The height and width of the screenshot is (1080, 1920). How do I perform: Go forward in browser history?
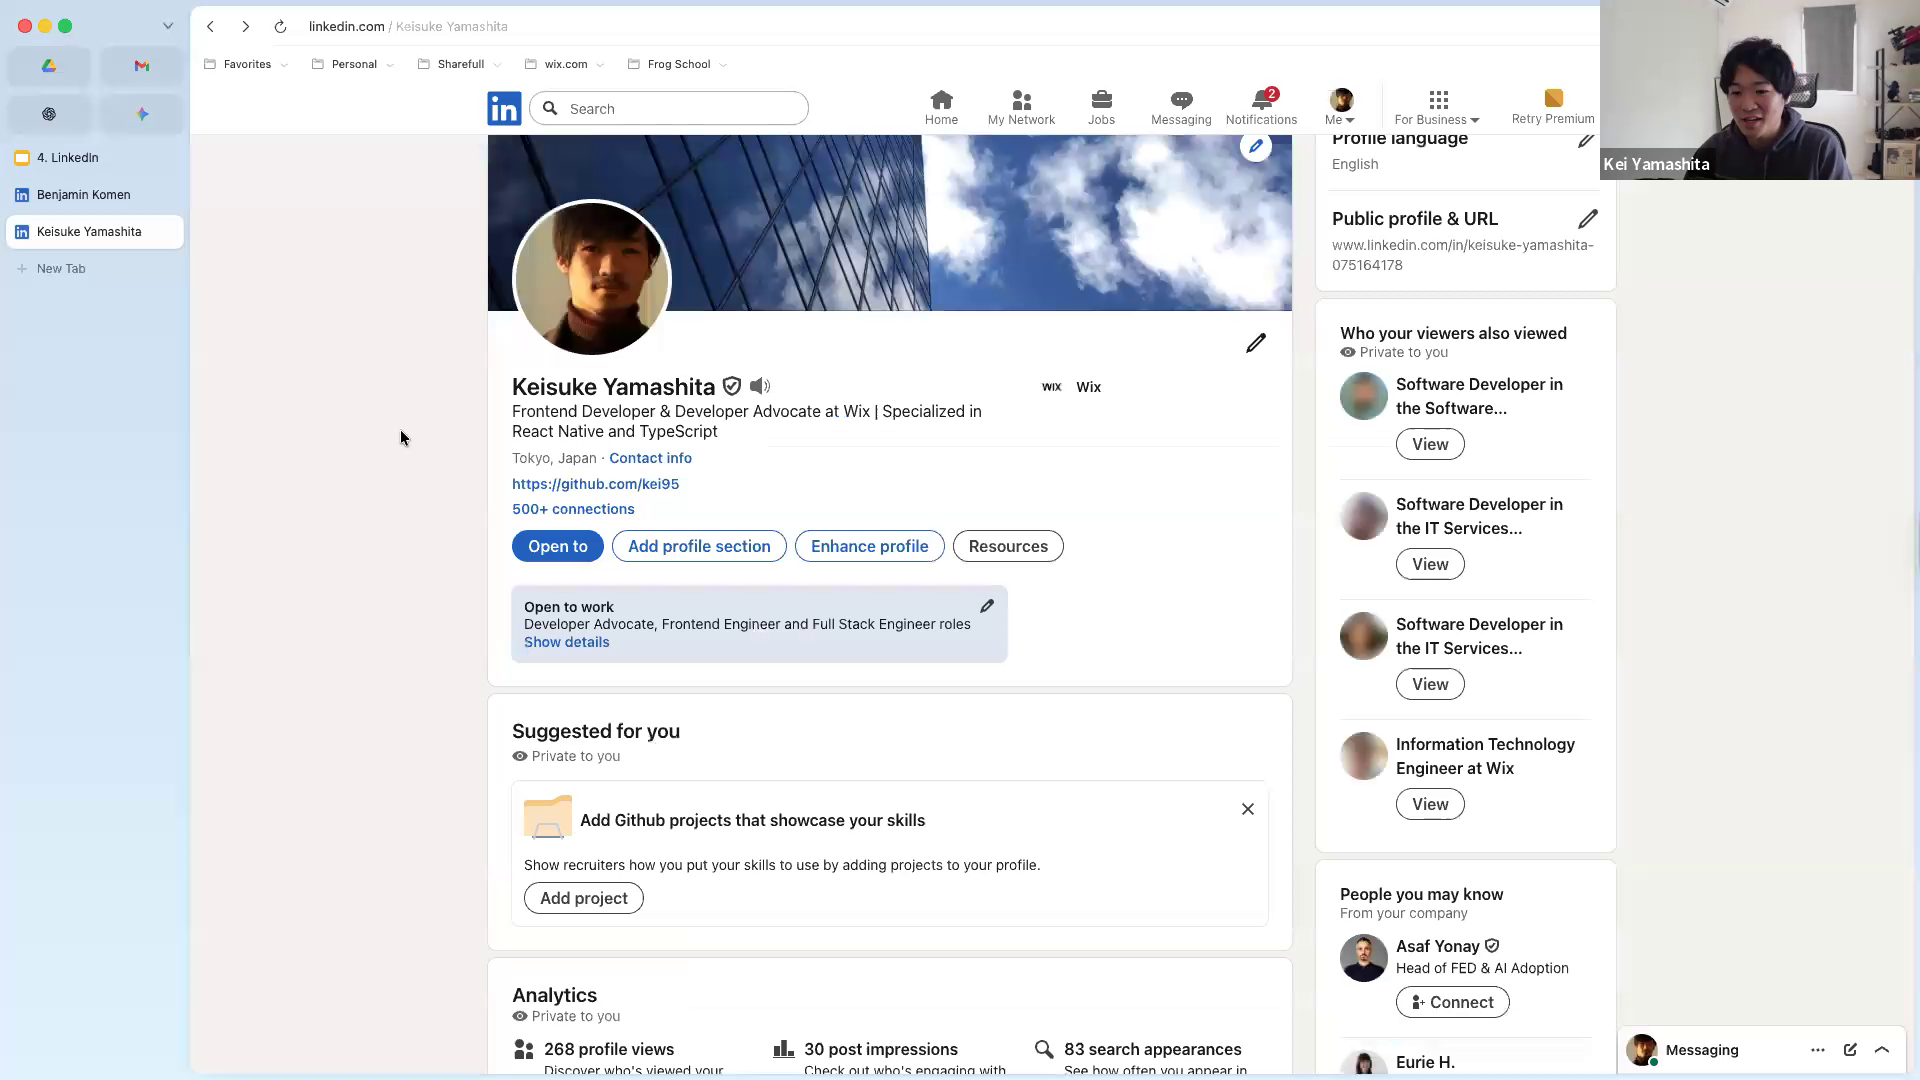(245, 26)
